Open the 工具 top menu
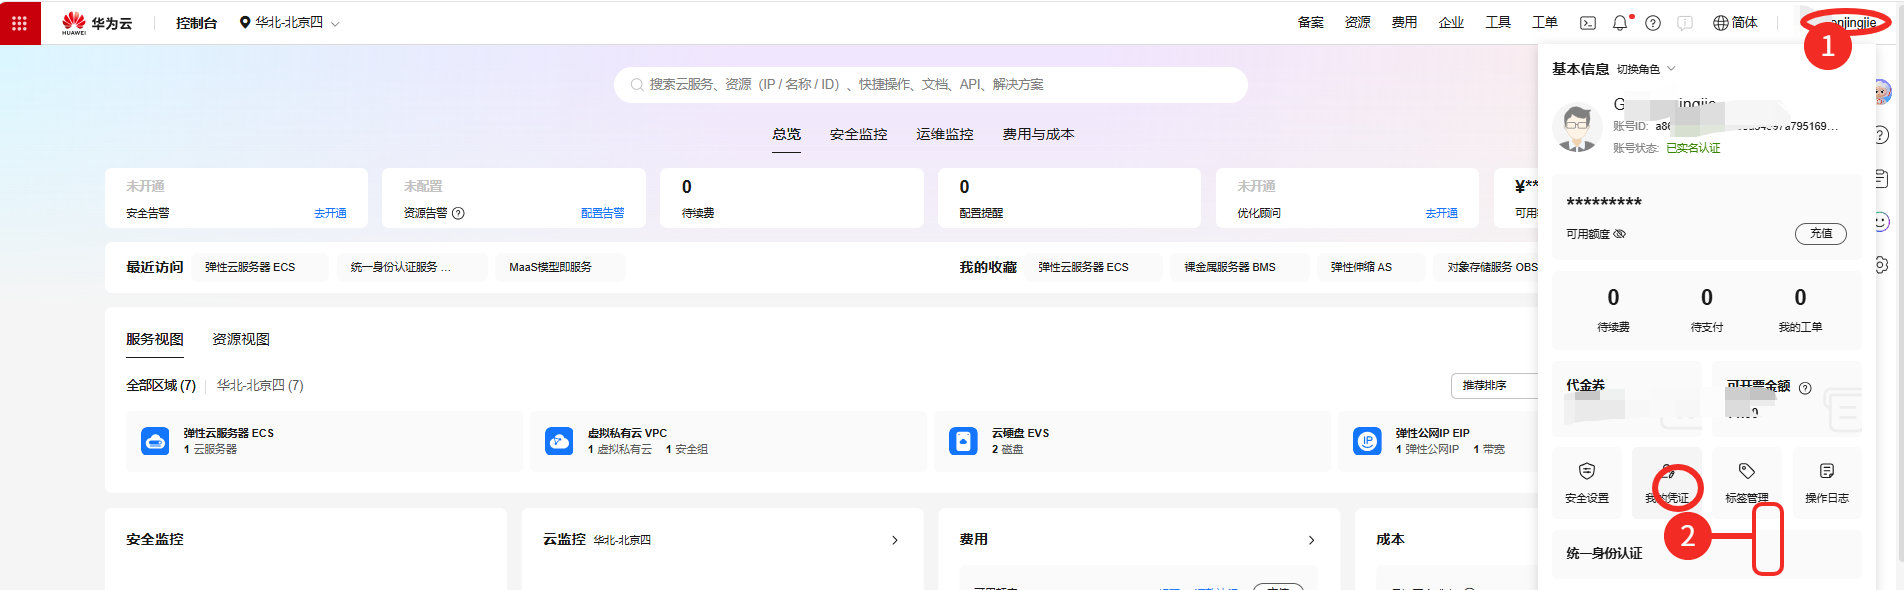This screenshot has height=590, width=1904. click(x=1498, y=23)
